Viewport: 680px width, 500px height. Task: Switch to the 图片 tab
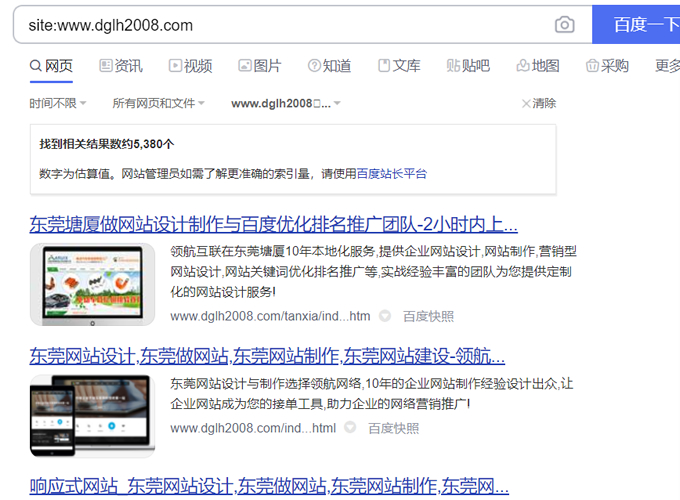click(260, 66)
